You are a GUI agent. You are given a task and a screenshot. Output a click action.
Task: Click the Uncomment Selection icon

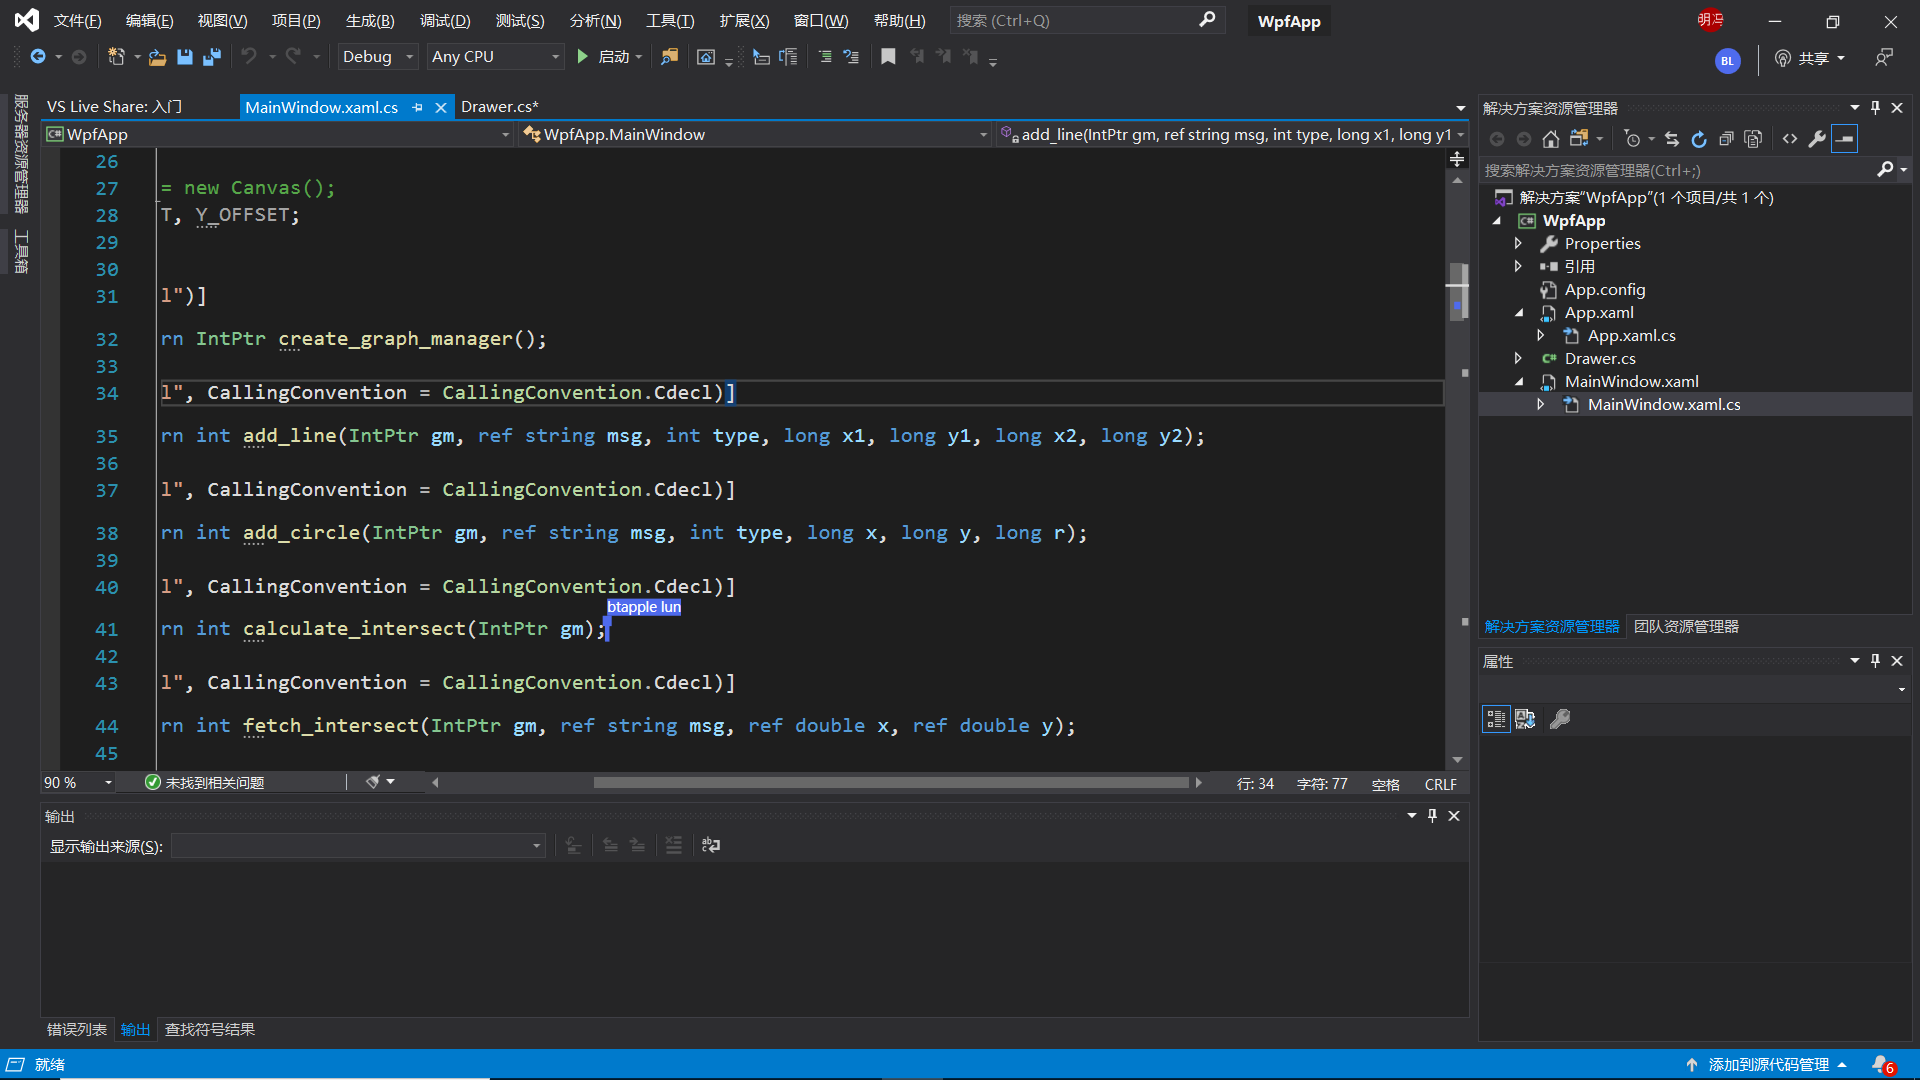pyautogui.click(x=851, y=57)
